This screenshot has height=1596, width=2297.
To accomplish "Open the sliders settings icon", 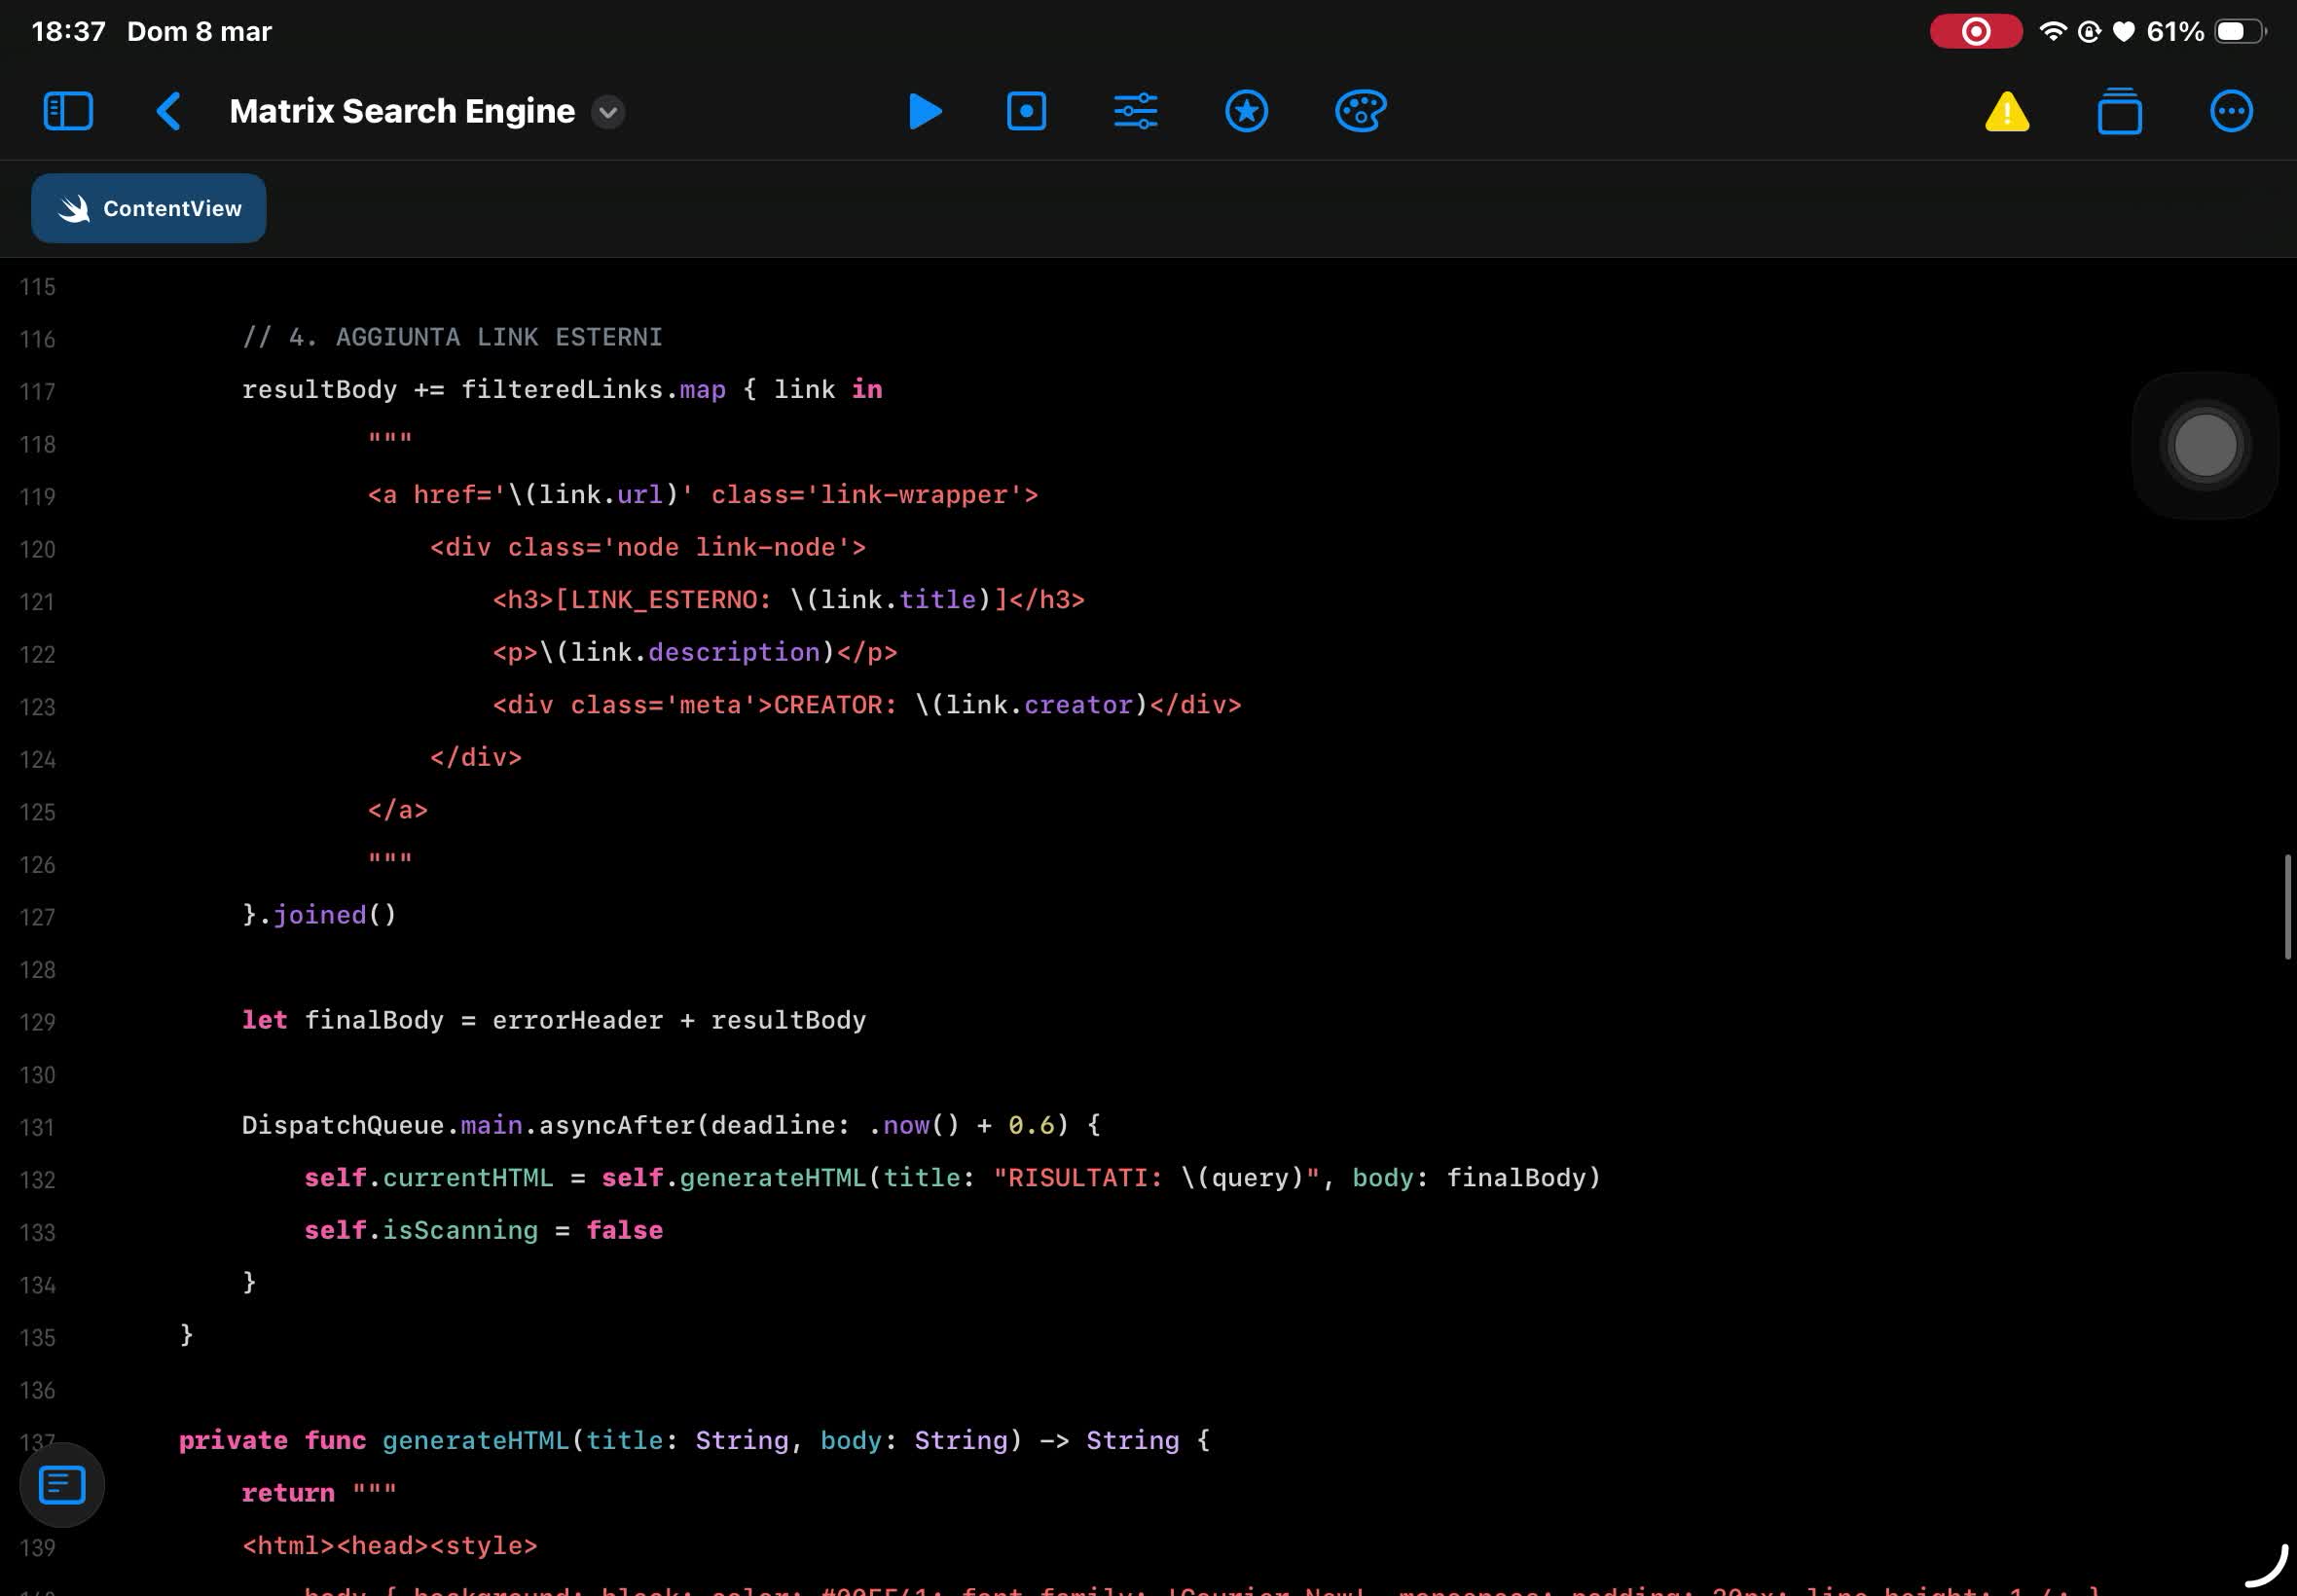I will (x=1136, y=111).
